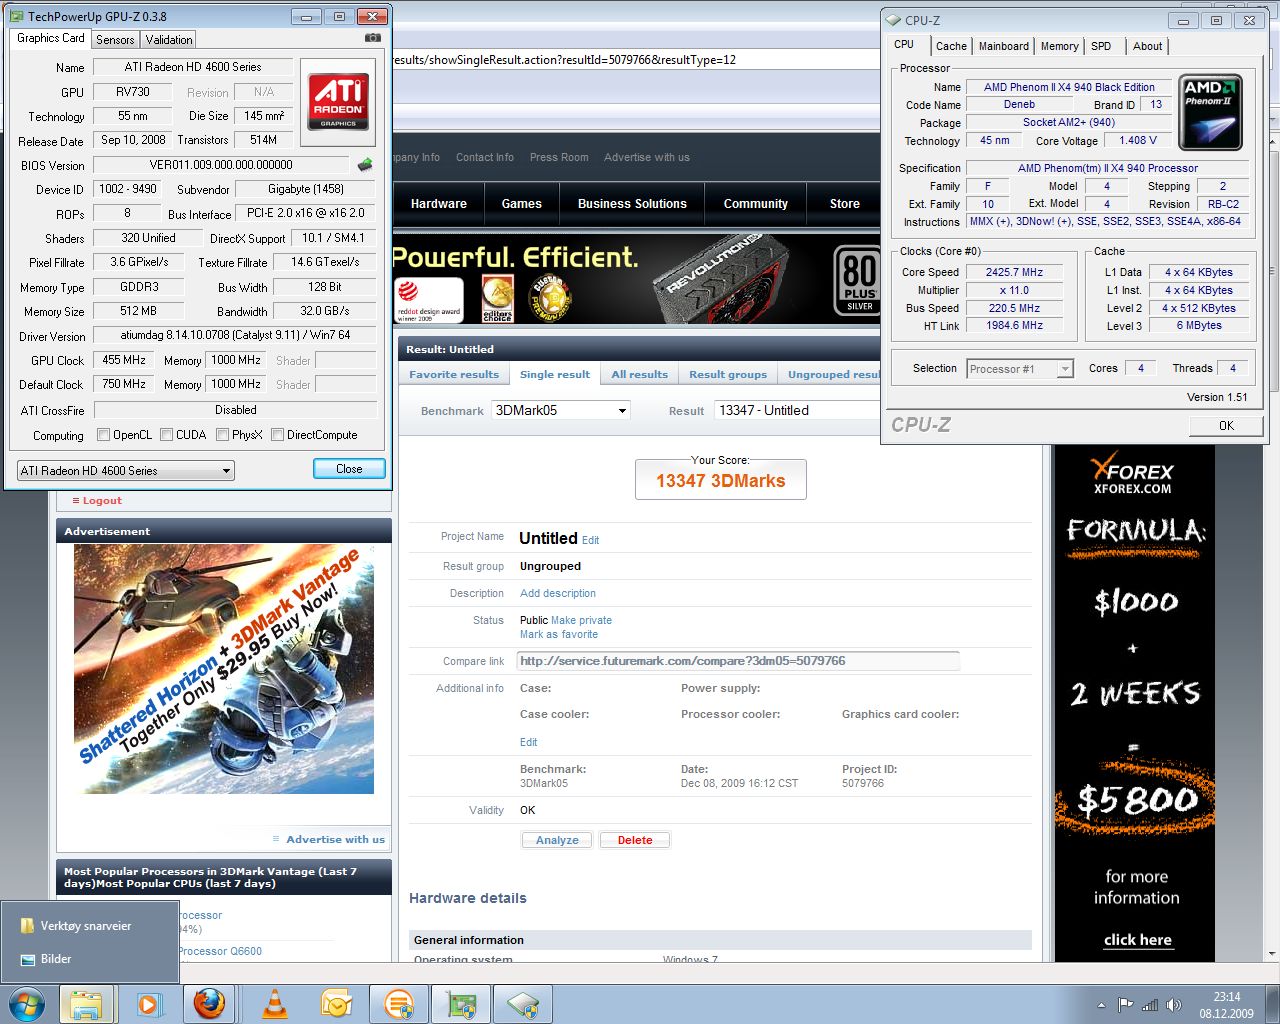This screenshot has height=1024, width=1280.
Task: Click the XForex click here banner
Action: click(x=1137, y=939)
